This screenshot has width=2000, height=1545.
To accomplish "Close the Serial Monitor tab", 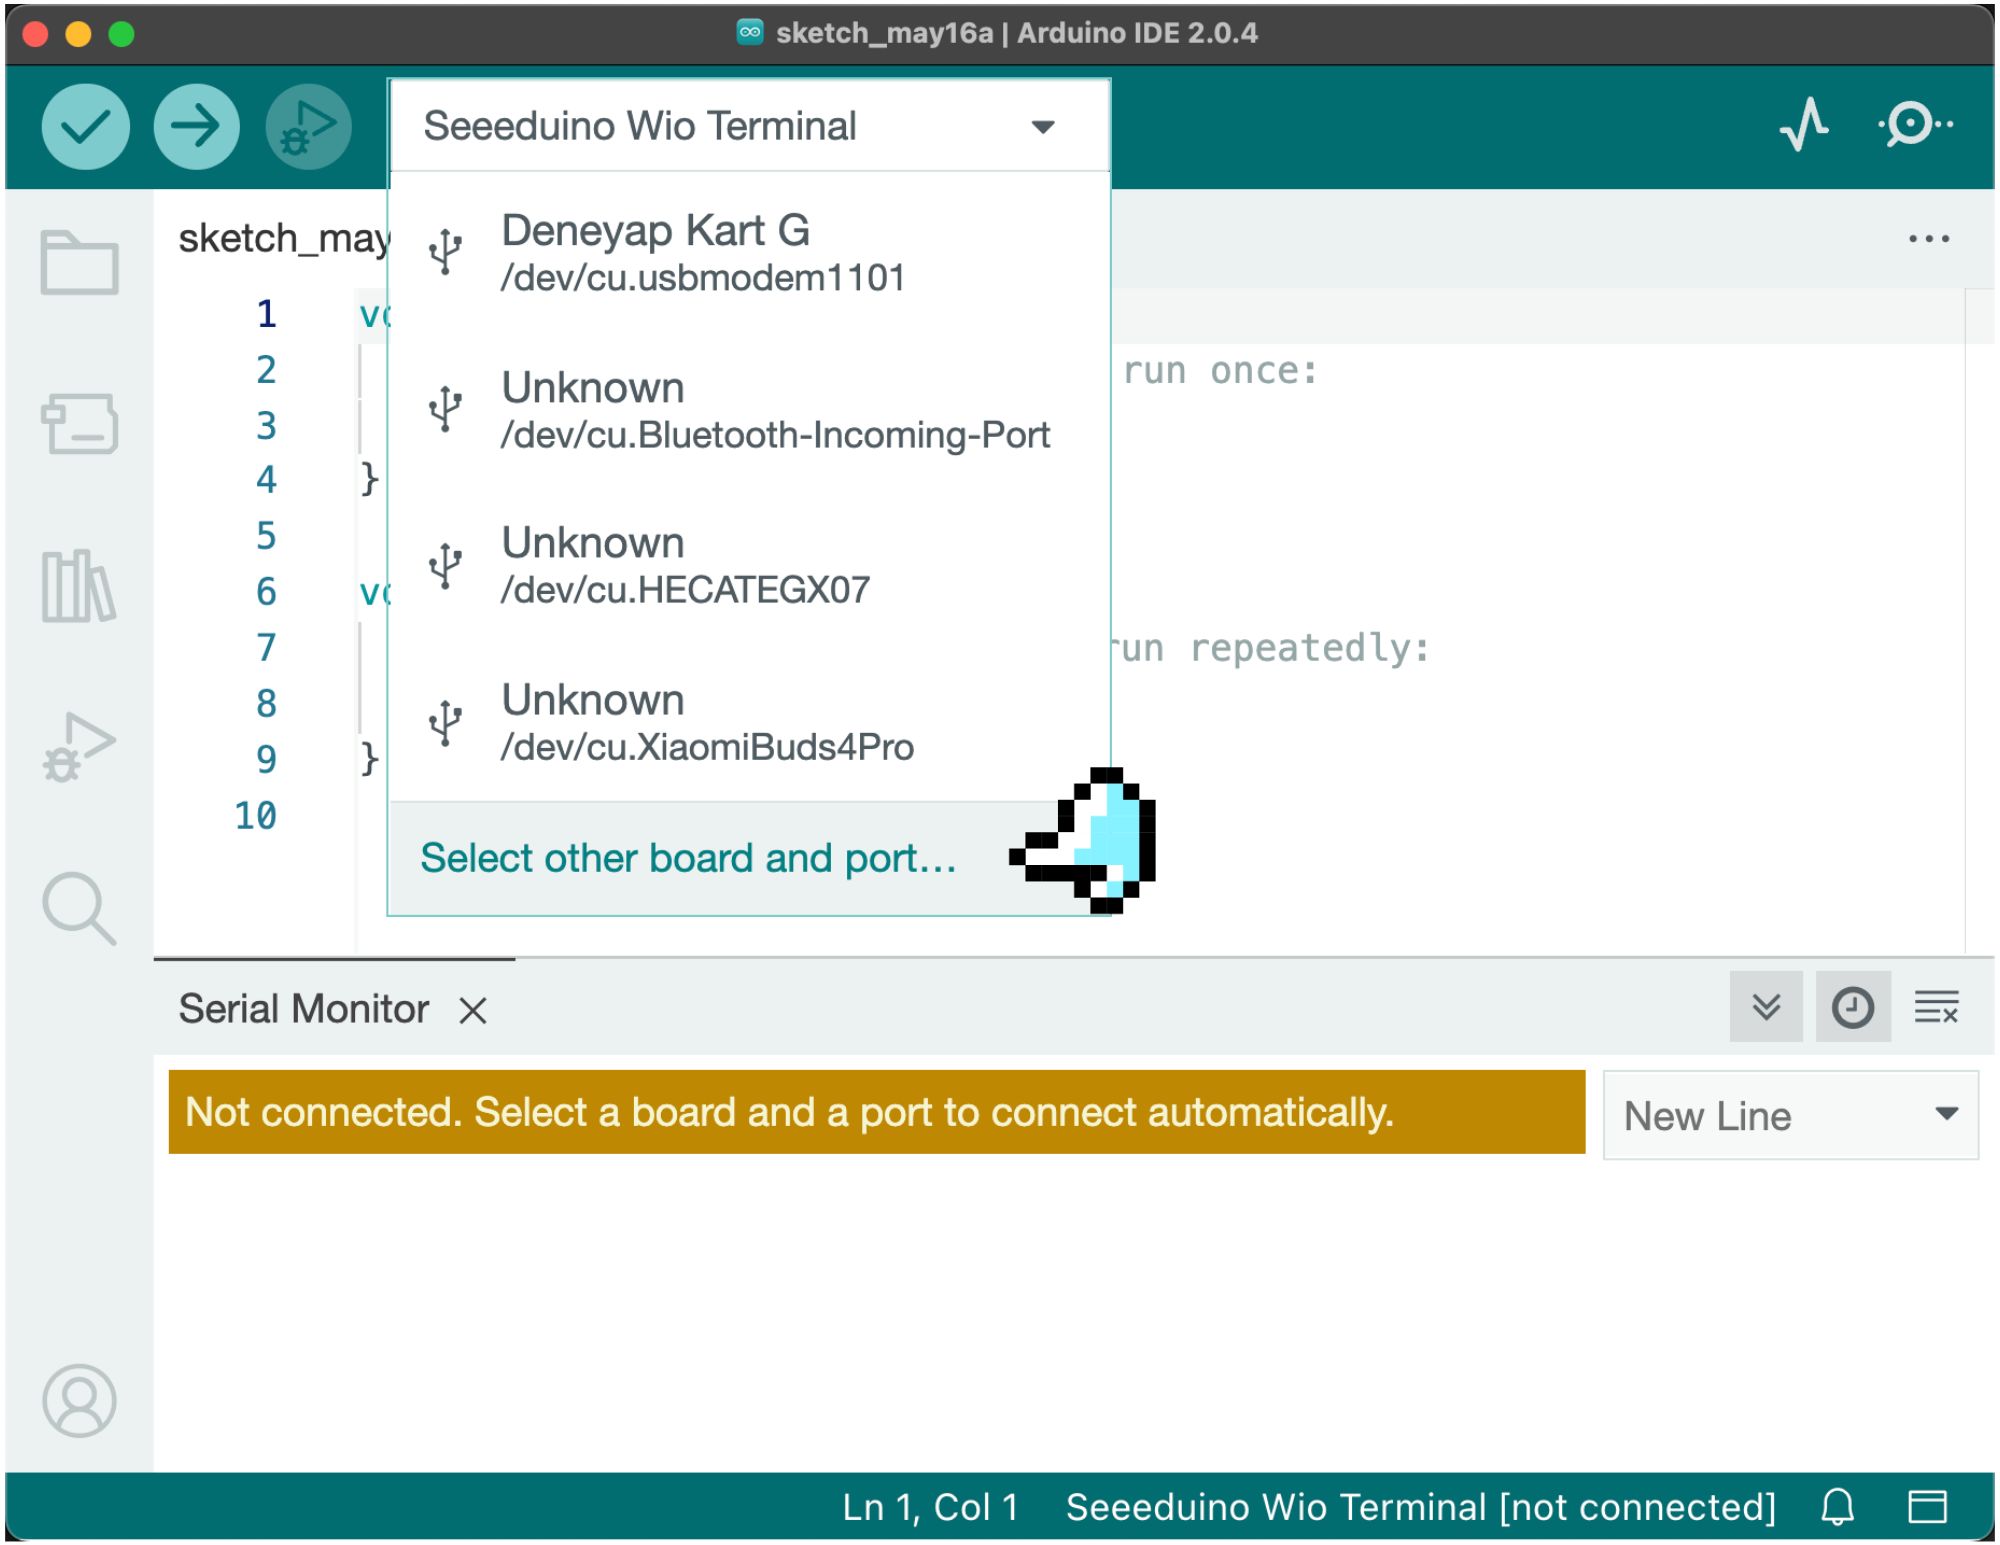I will pyautogui.click(x=473, y=1011).
